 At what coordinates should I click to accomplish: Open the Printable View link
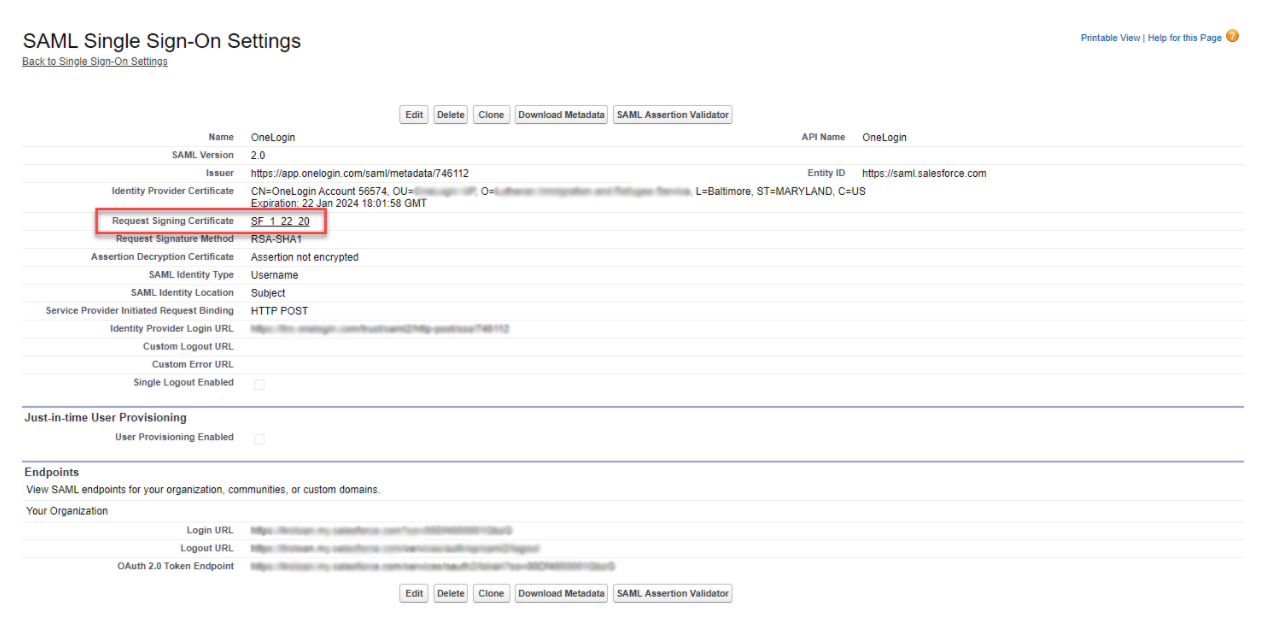coord(1110,38)
